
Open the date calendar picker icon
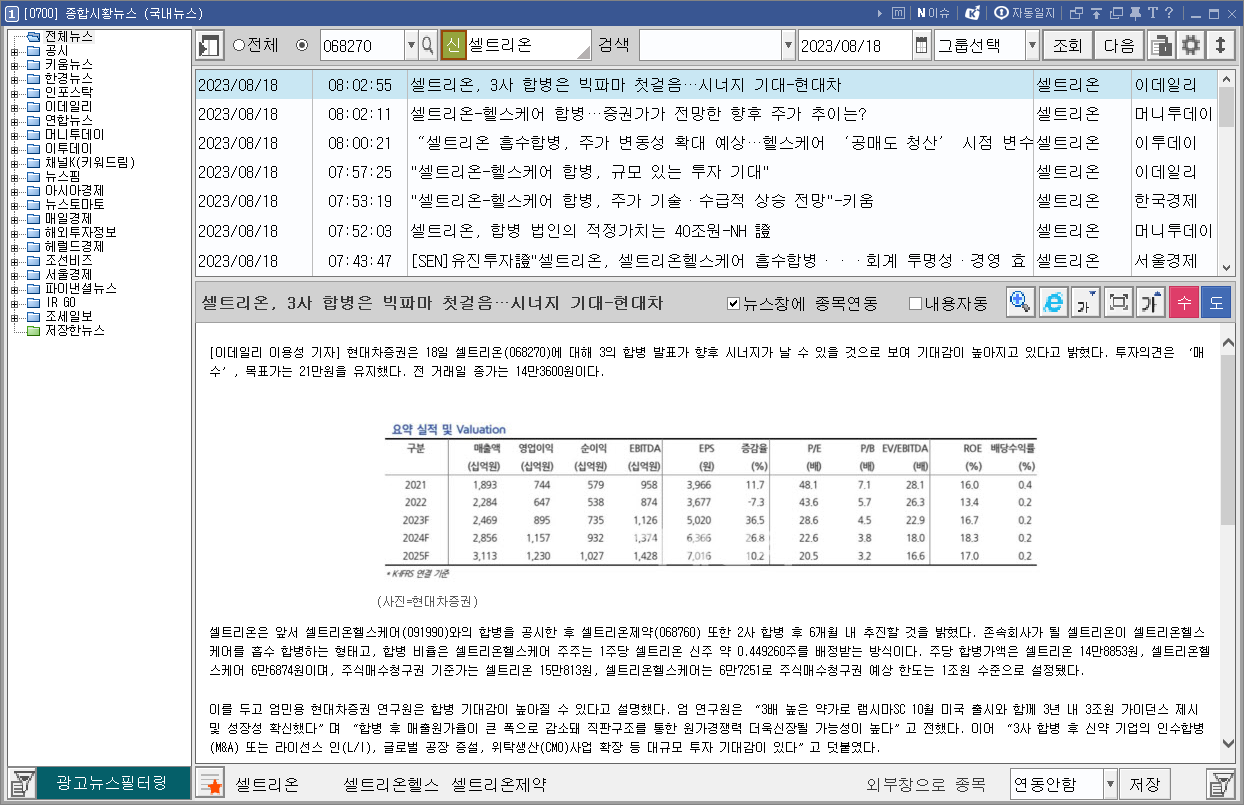coord(921,46)
